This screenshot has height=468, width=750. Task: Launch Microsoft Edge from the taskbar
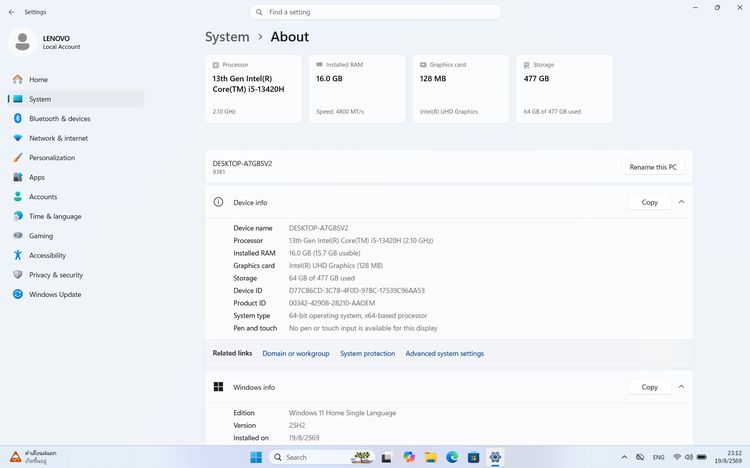[452, 457]
